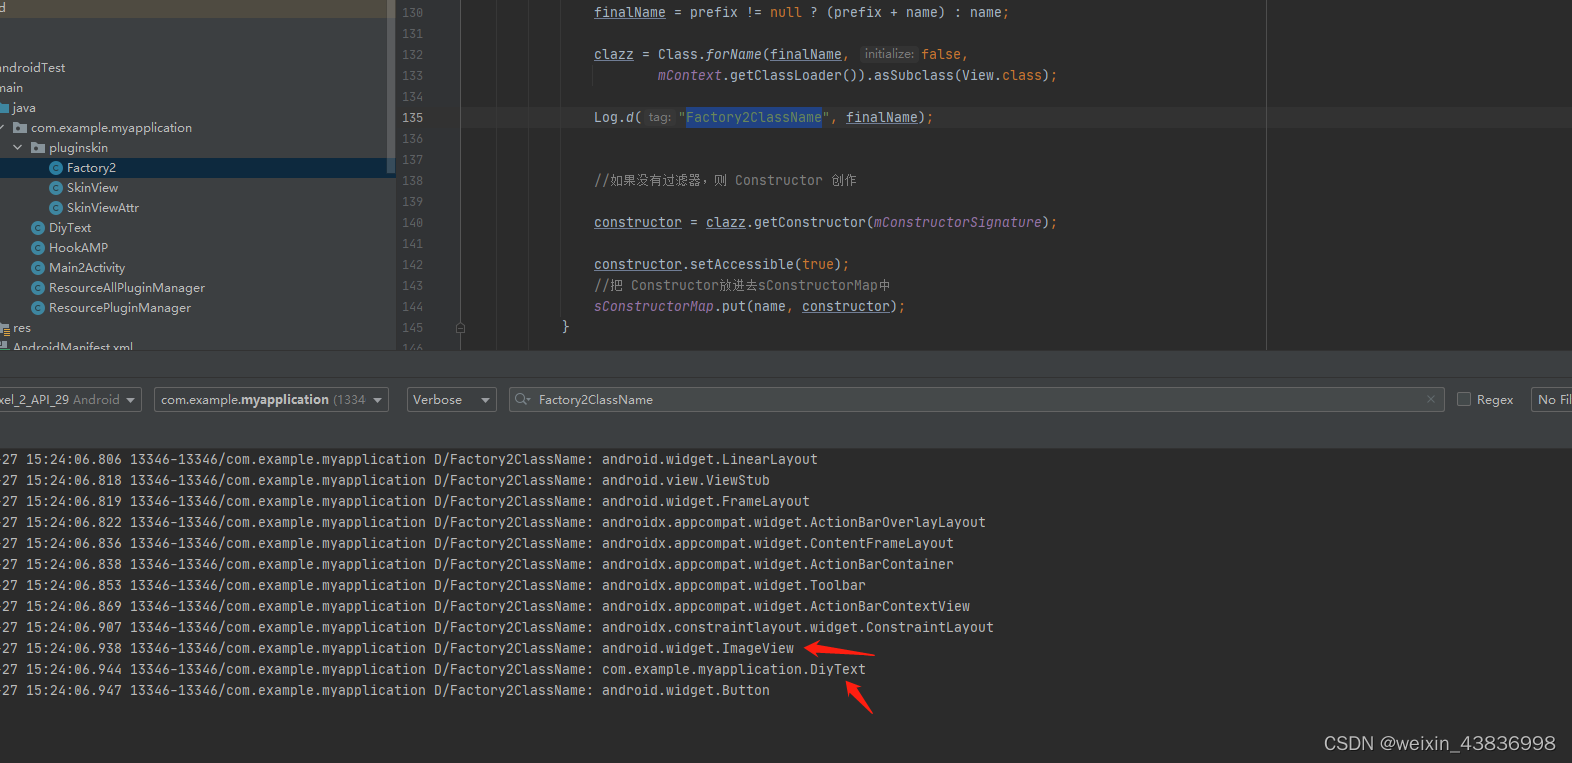Click the DiyText class icon

pyautogui.click(x=38, y=228)
